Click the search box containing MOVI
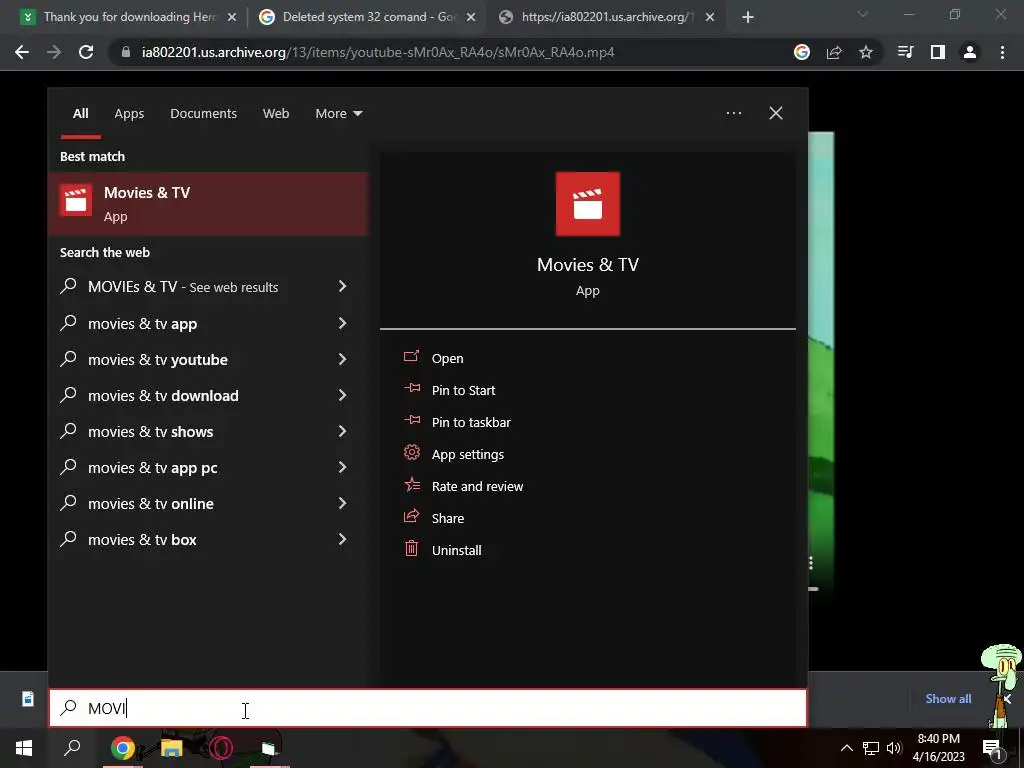Viewport: 1024px width, 768px height. click(428, 708)
